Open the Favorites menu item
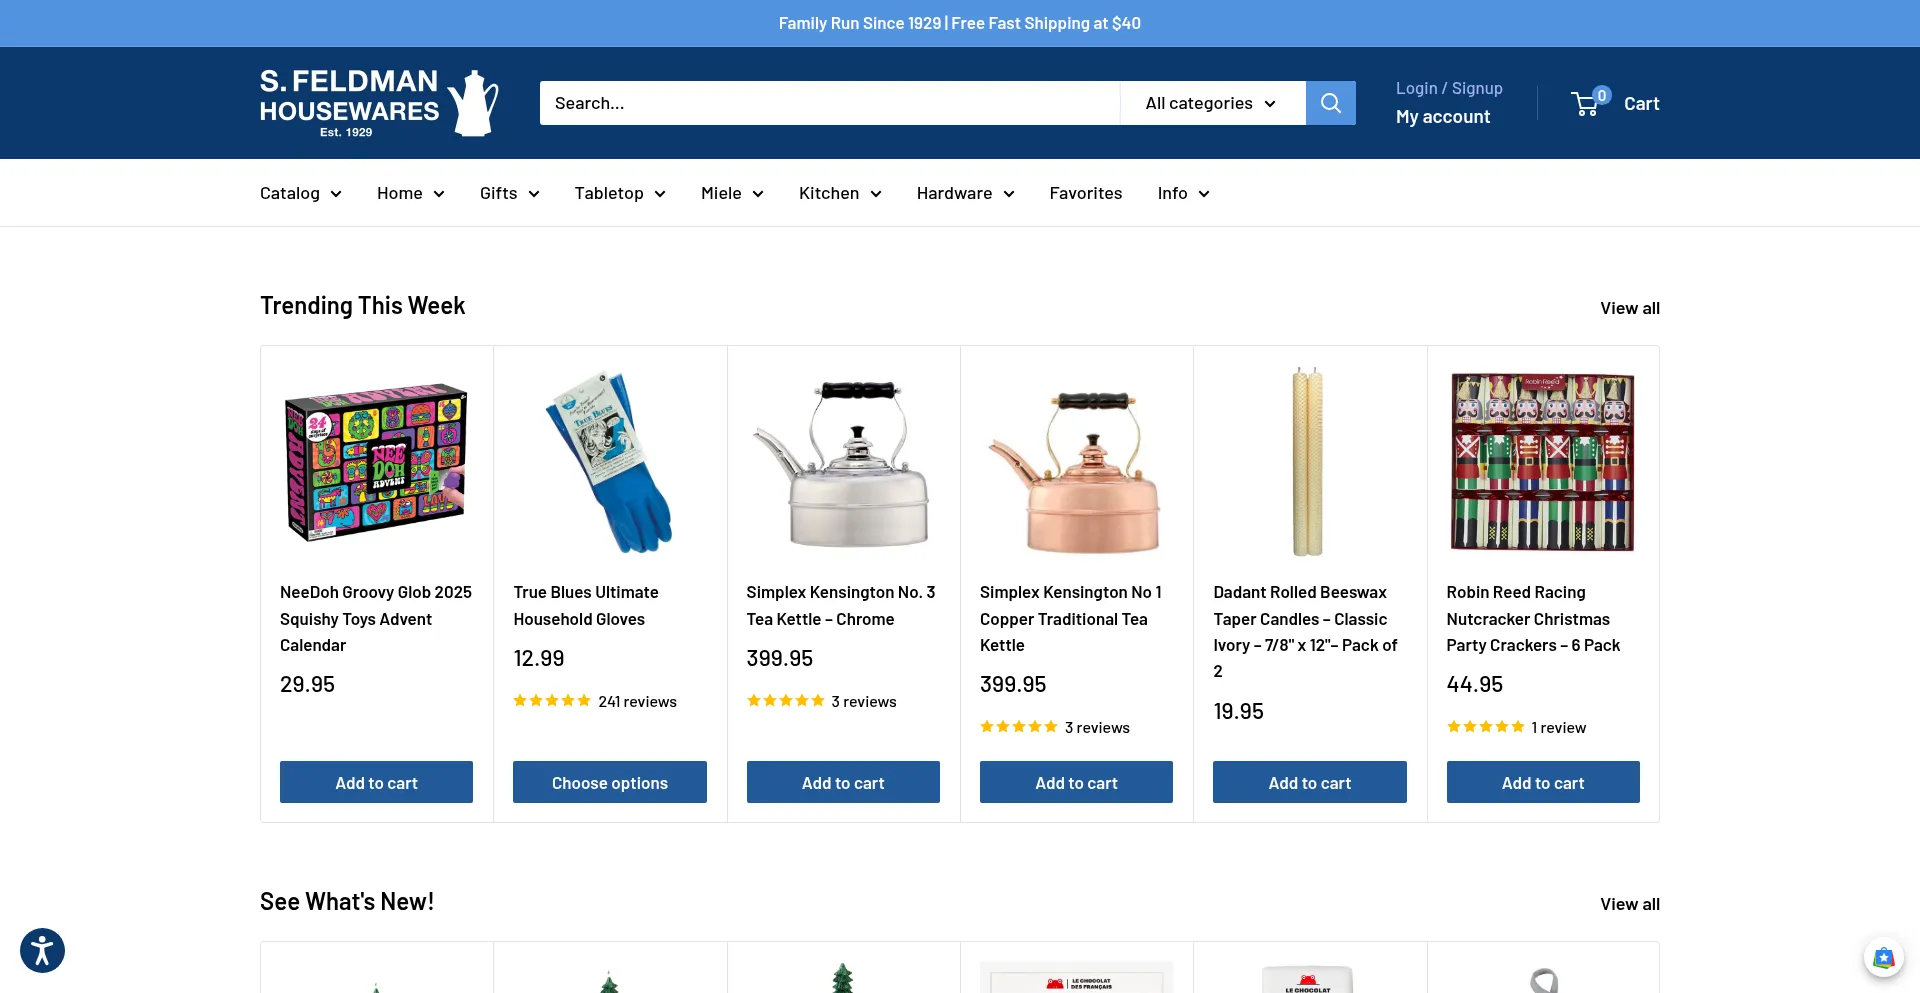1920x993 pixels. (x=1085, y=193)
